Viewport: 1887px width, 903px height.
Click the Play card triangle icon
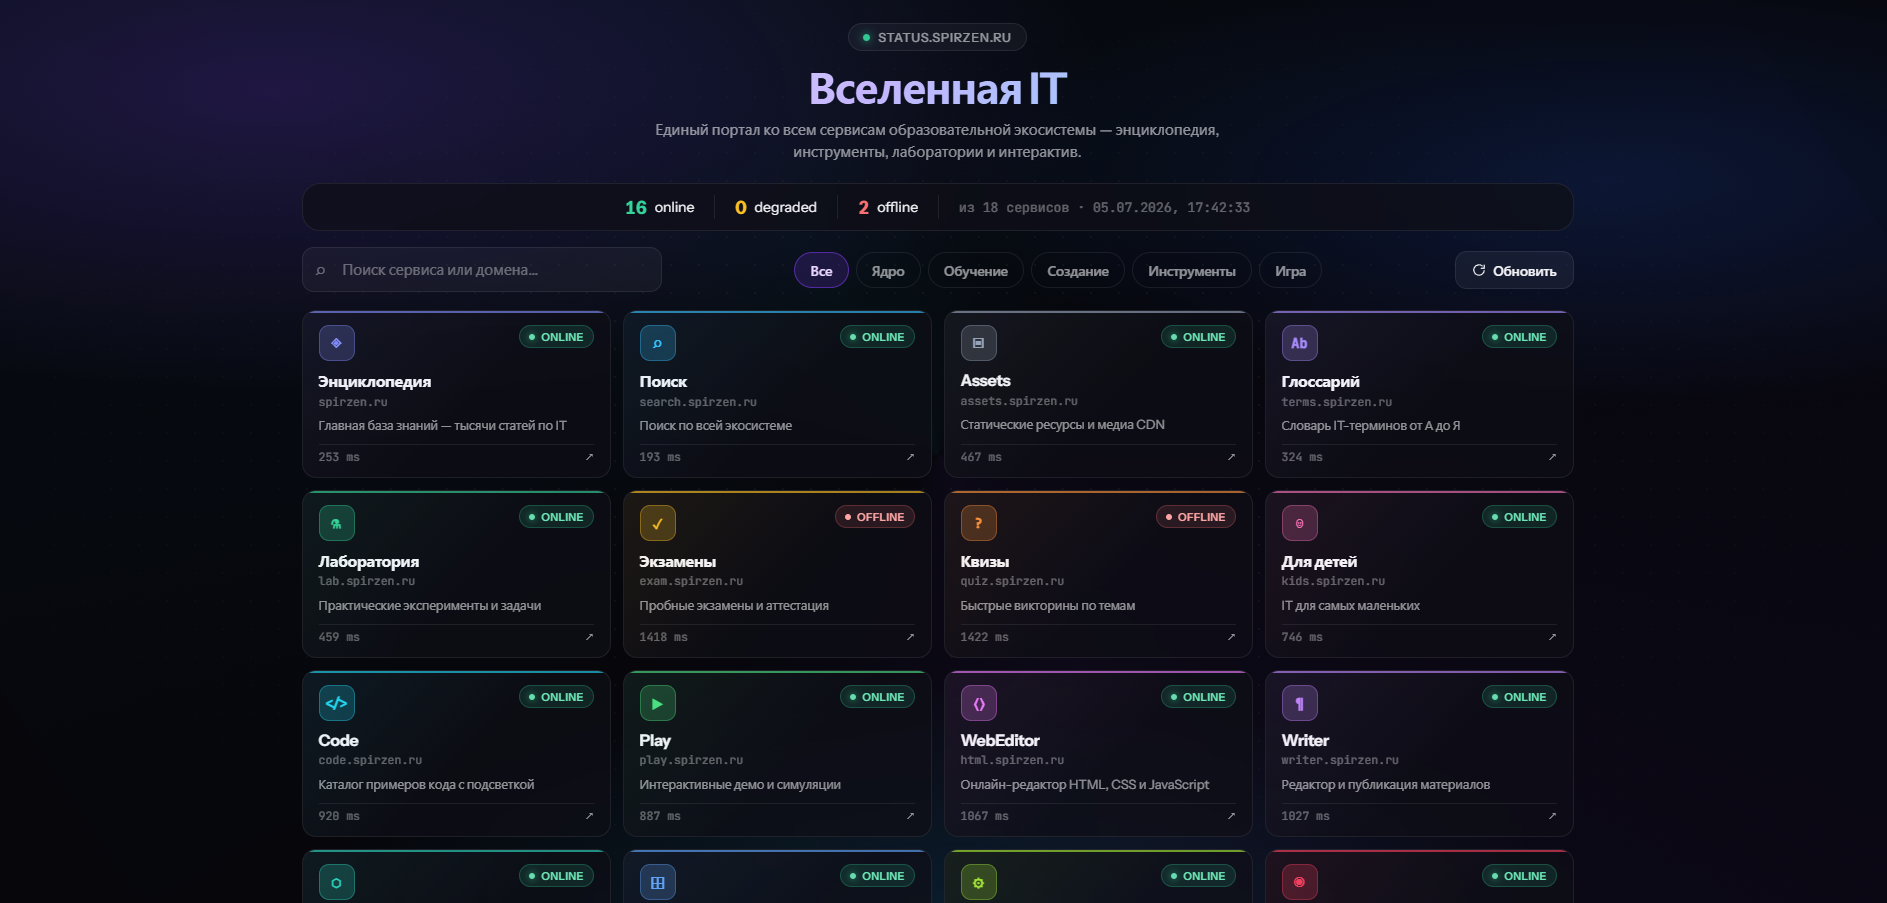coord(658,703)
